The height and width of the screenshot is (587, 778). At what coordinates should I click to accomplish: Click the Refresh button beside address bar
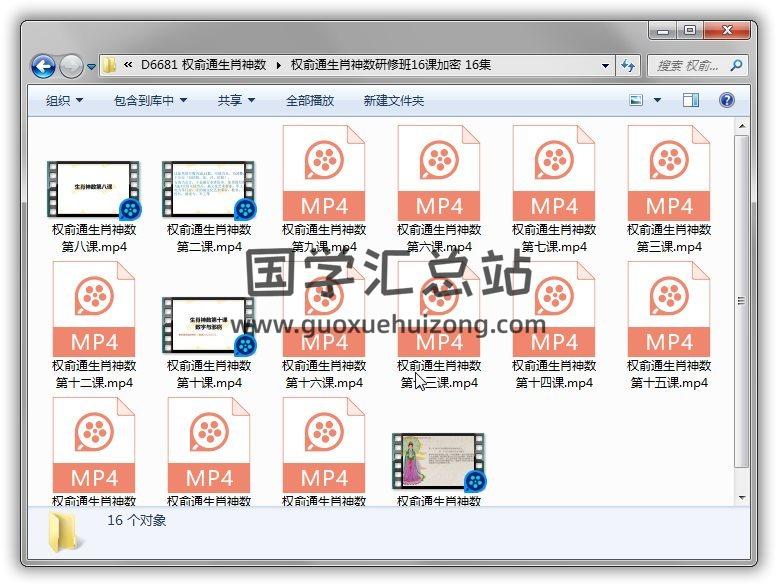click(x=628, y=65)
